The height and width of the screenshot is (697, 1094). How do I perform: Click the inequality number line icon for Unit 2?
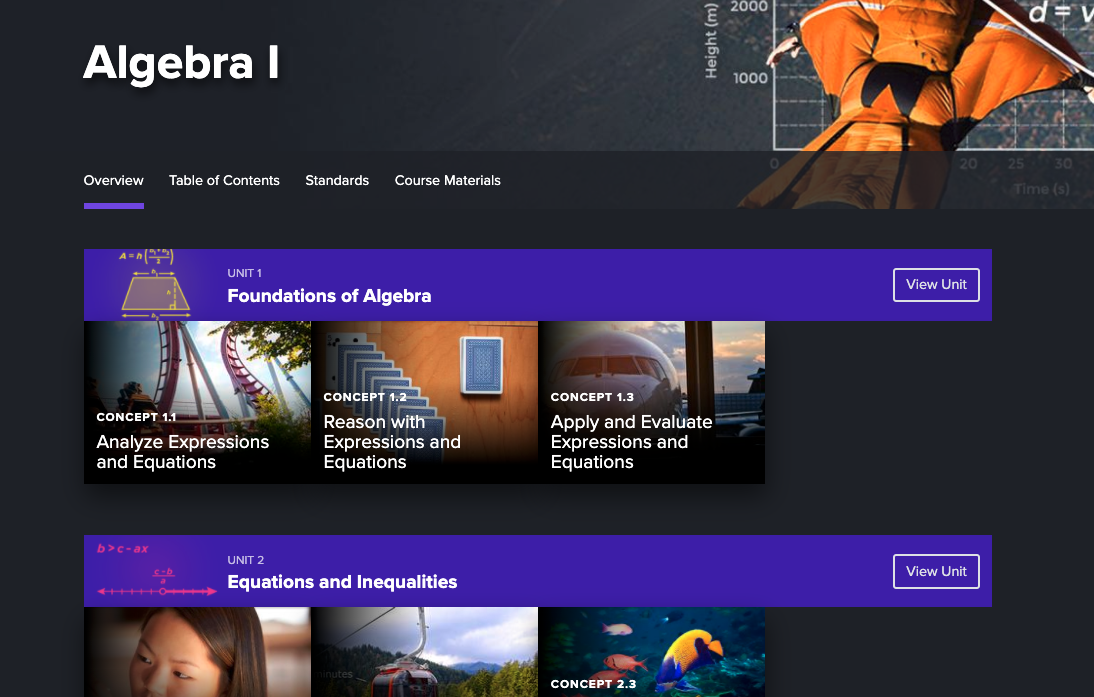(x=157, y=571)
